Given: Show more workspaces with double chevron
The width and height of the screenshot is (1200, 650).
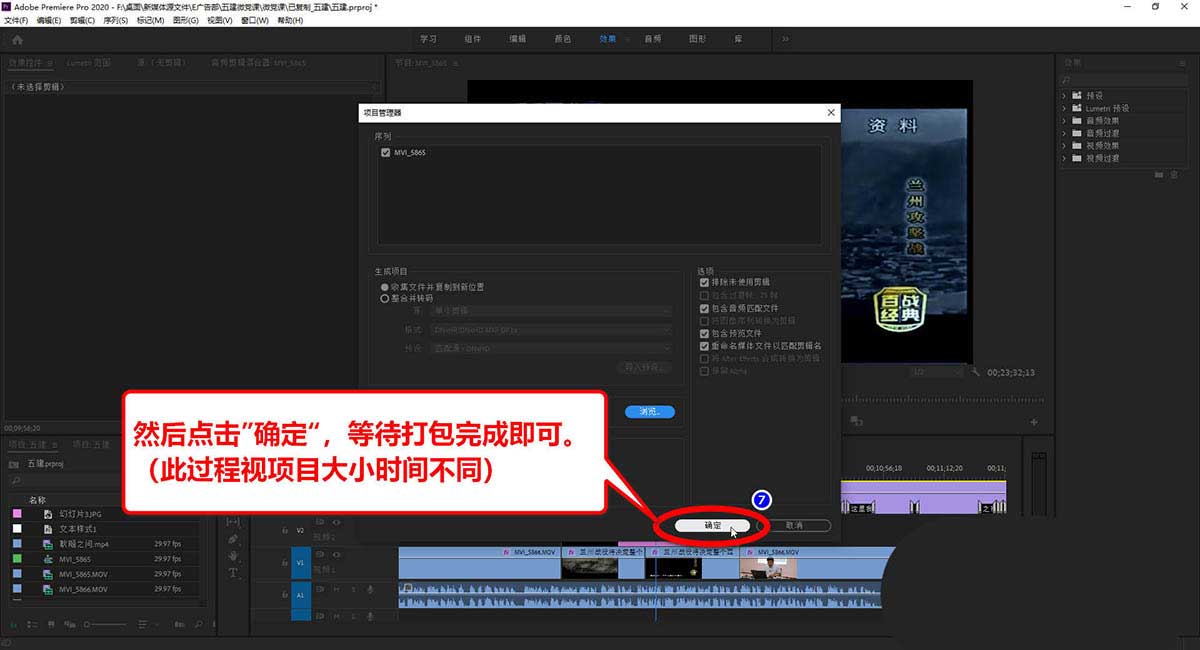Looking at the screenshot, I should (x=785, y=39).
